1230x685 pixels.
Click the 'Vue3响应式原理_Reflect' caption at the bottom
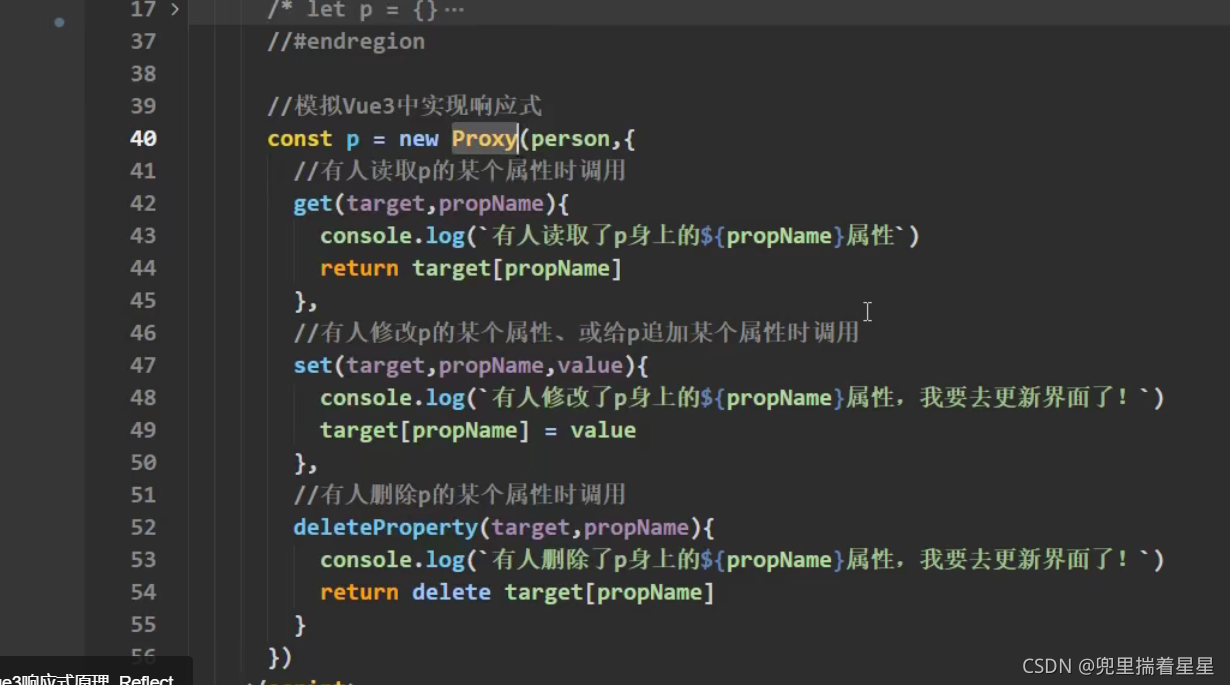point(88,678)
